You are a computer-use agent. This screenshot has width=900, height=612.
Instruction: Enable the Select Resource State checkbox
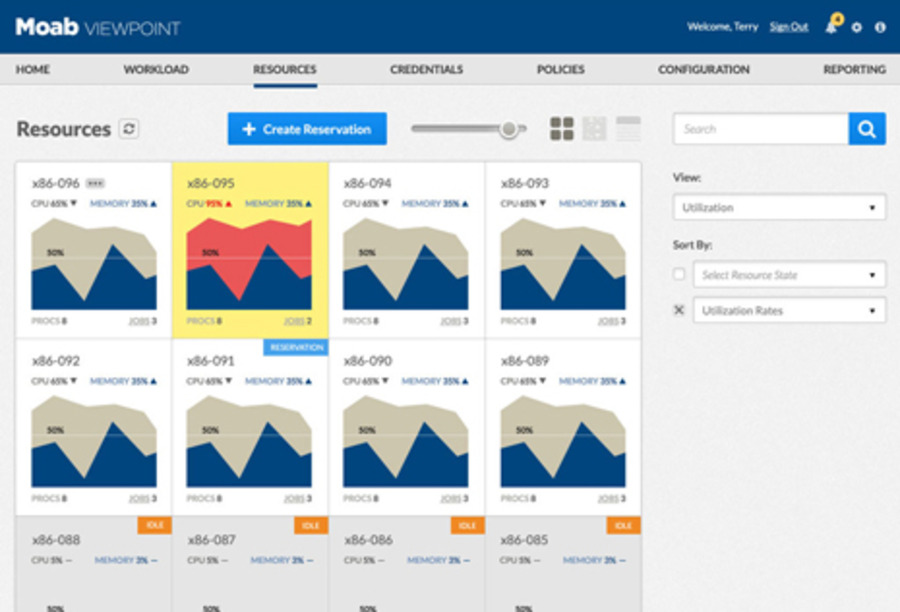679,274
